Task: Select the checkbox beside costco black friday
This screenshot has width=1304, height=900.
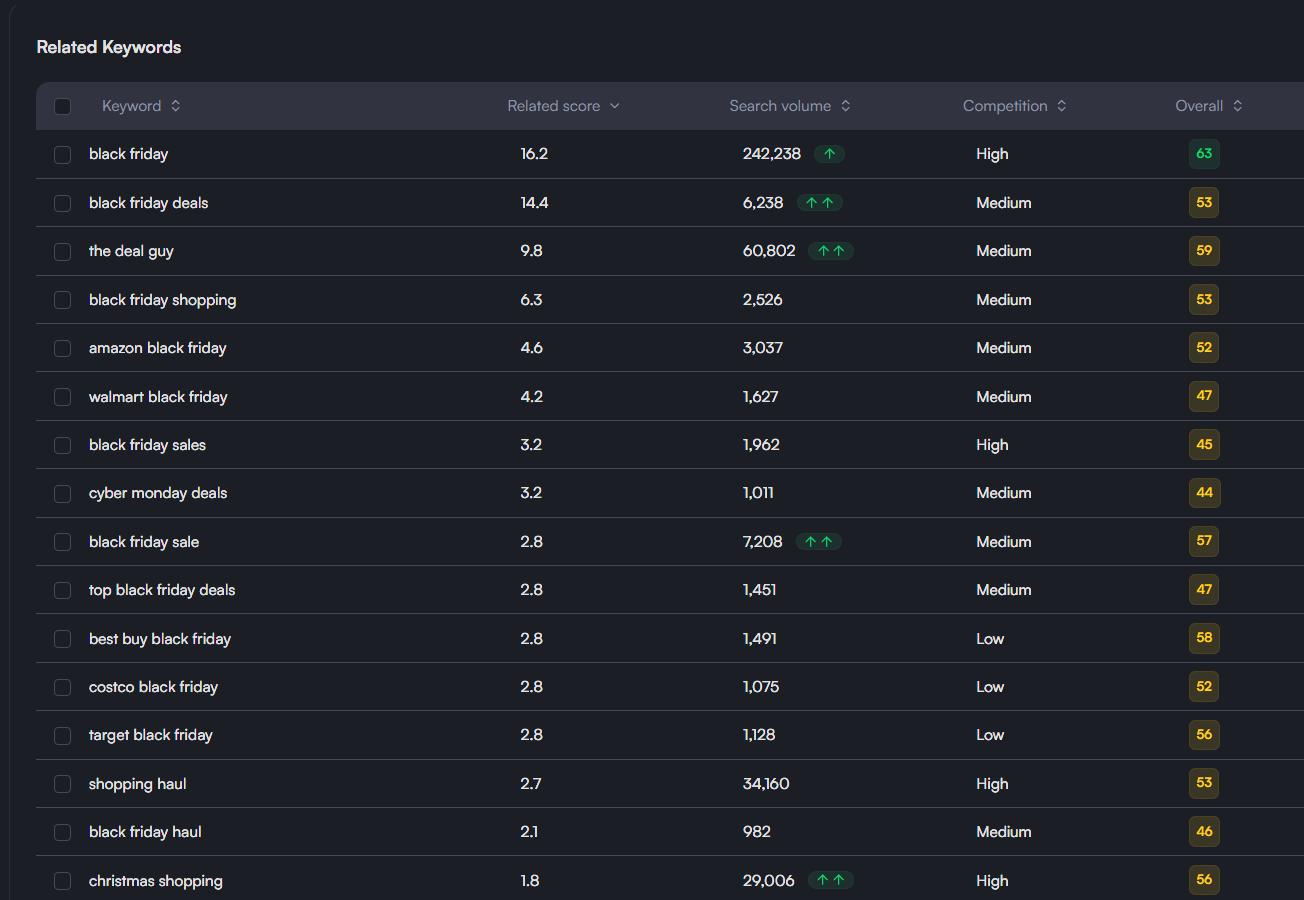Action: pos(62,687)
